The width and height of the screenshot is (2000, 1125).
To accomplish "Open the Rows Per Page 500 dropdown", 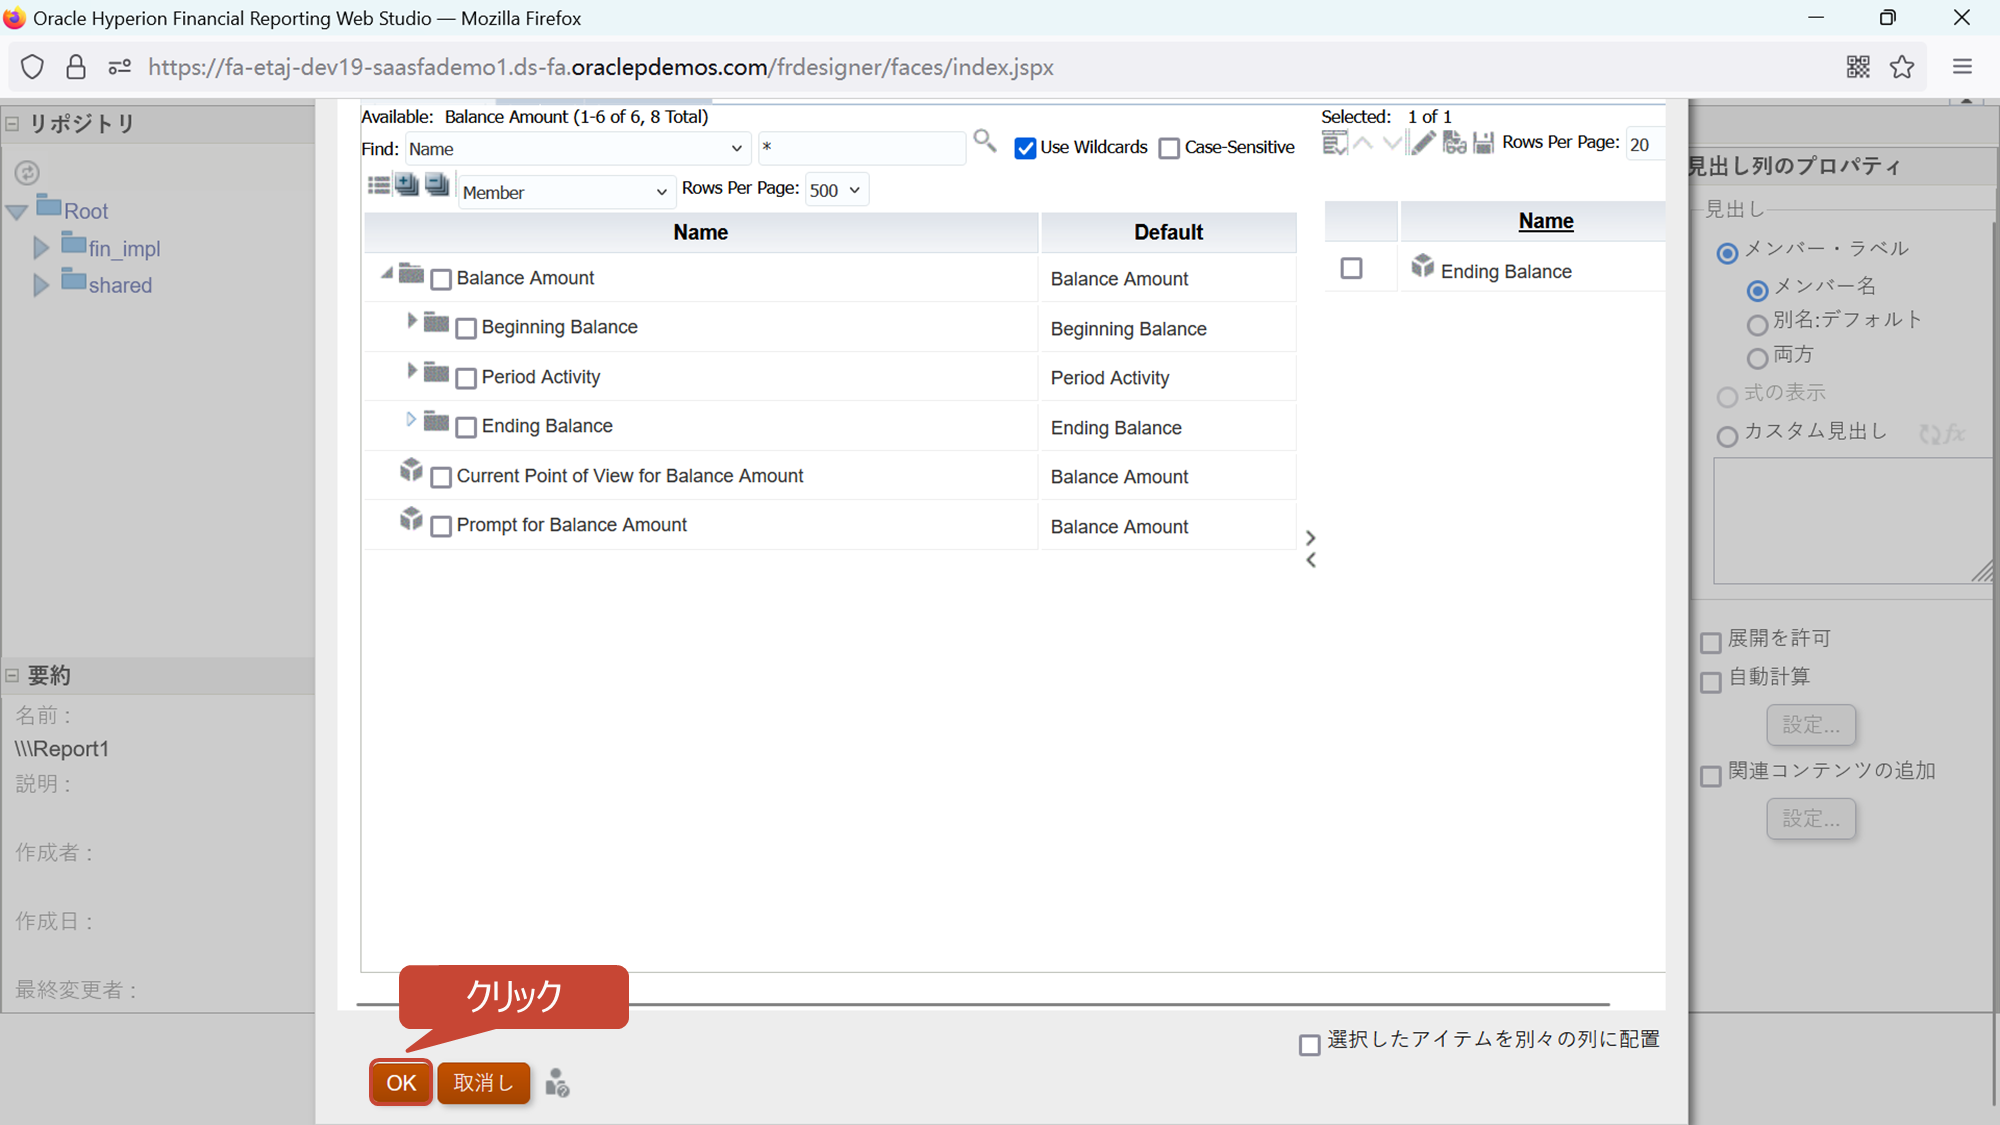I will [x=836, y=190].
